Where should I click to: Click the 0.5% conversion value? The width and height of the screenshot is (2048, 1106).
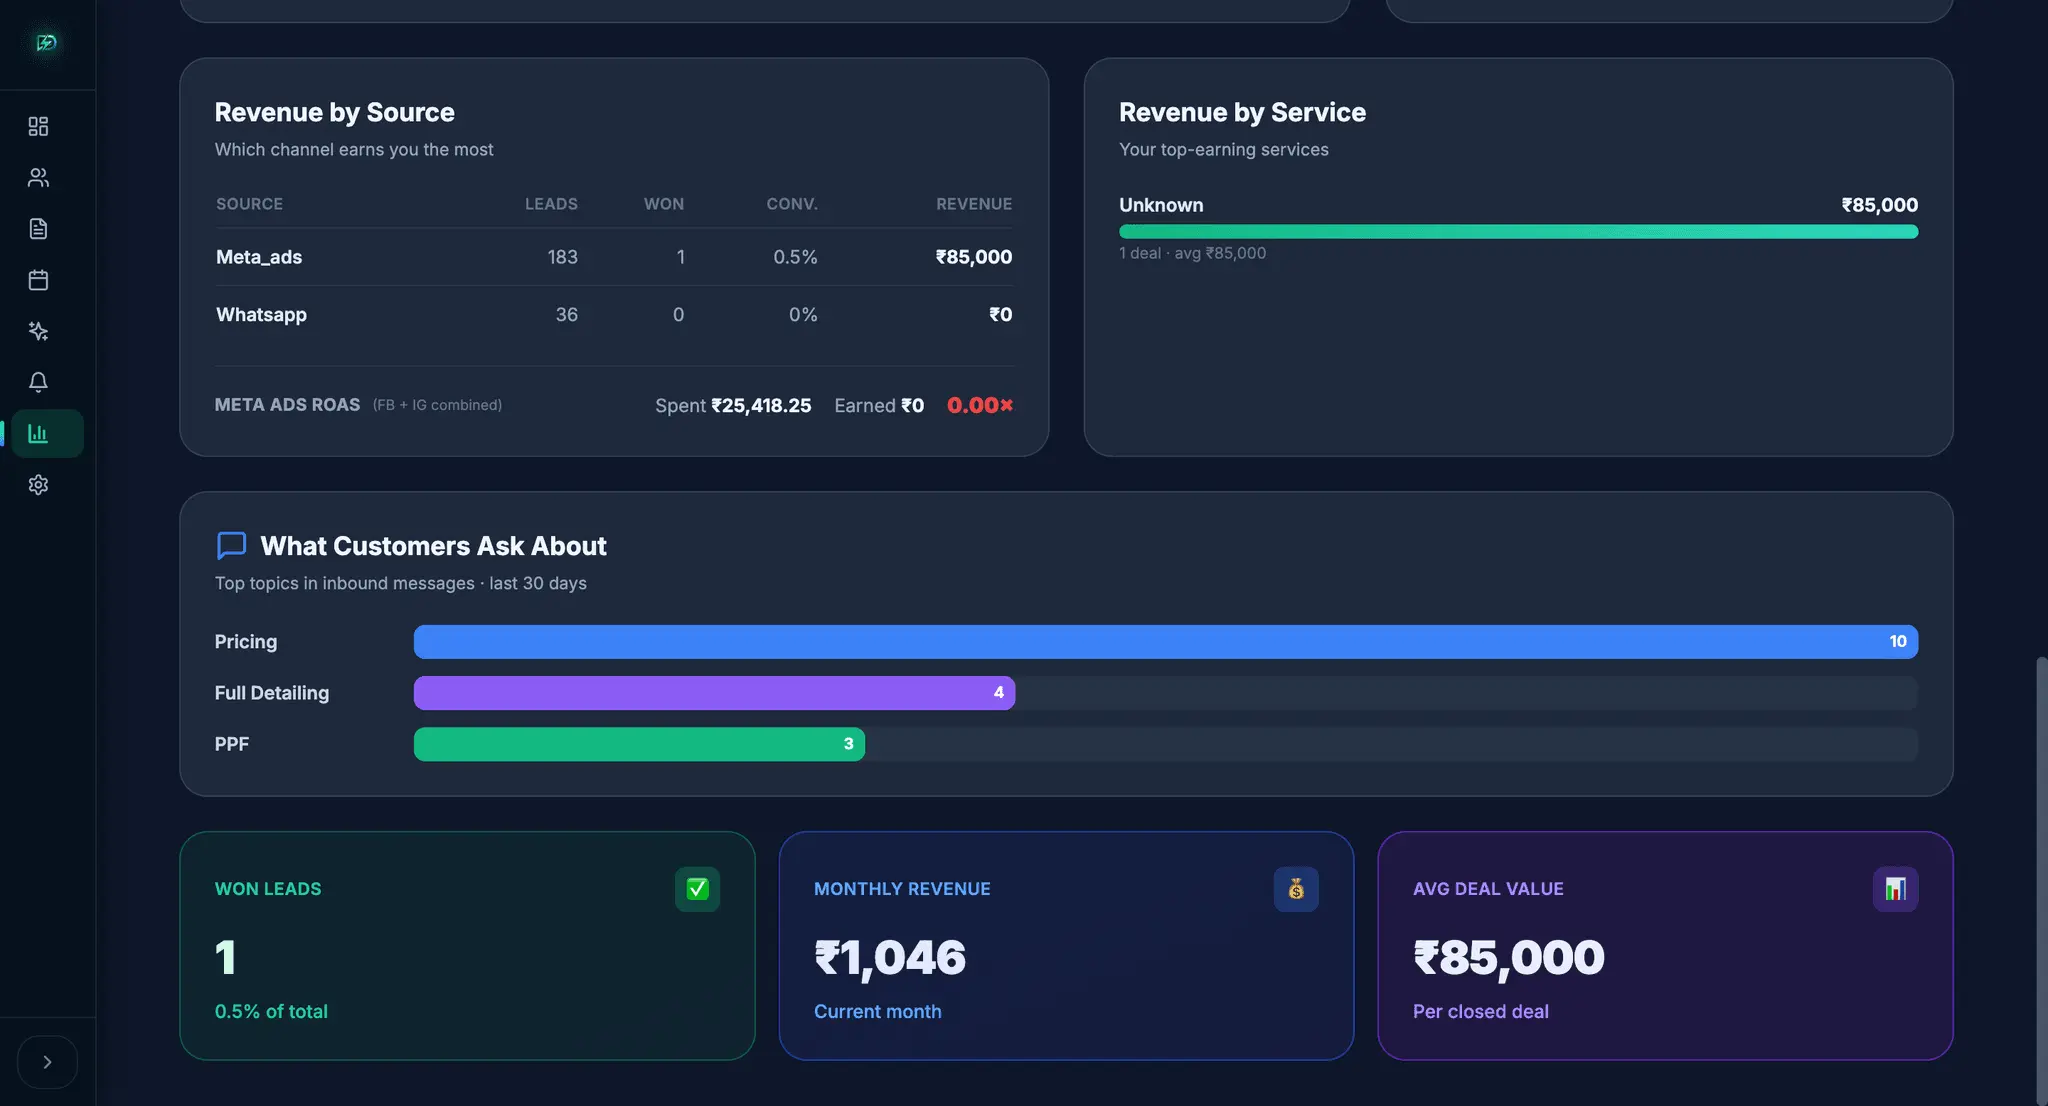[795, 257]
